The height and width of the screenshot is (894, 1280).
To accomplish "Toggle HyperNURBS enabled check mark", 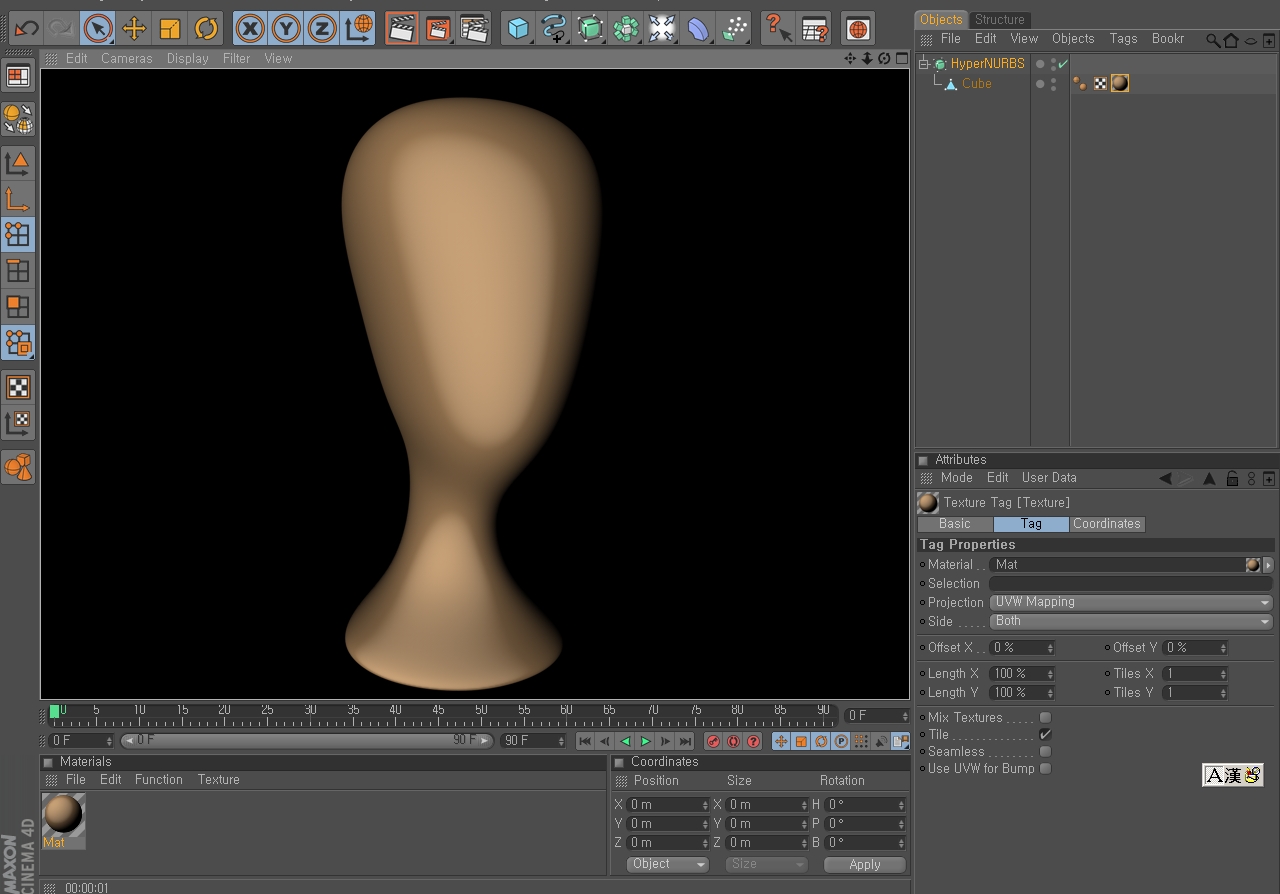I will (1063, 64).
